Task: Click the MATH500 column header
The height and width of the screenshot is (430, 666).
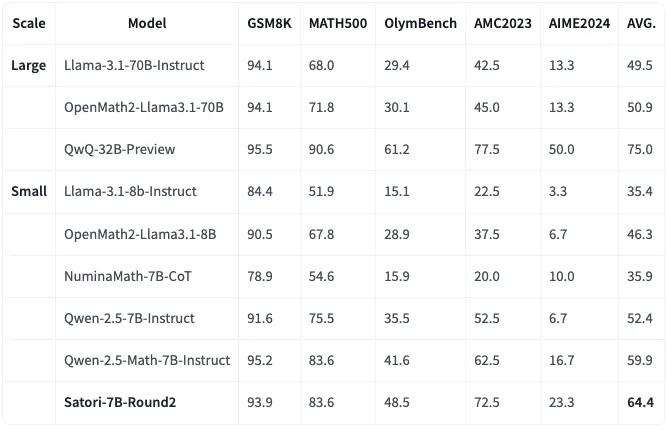Action: point(334,23)
